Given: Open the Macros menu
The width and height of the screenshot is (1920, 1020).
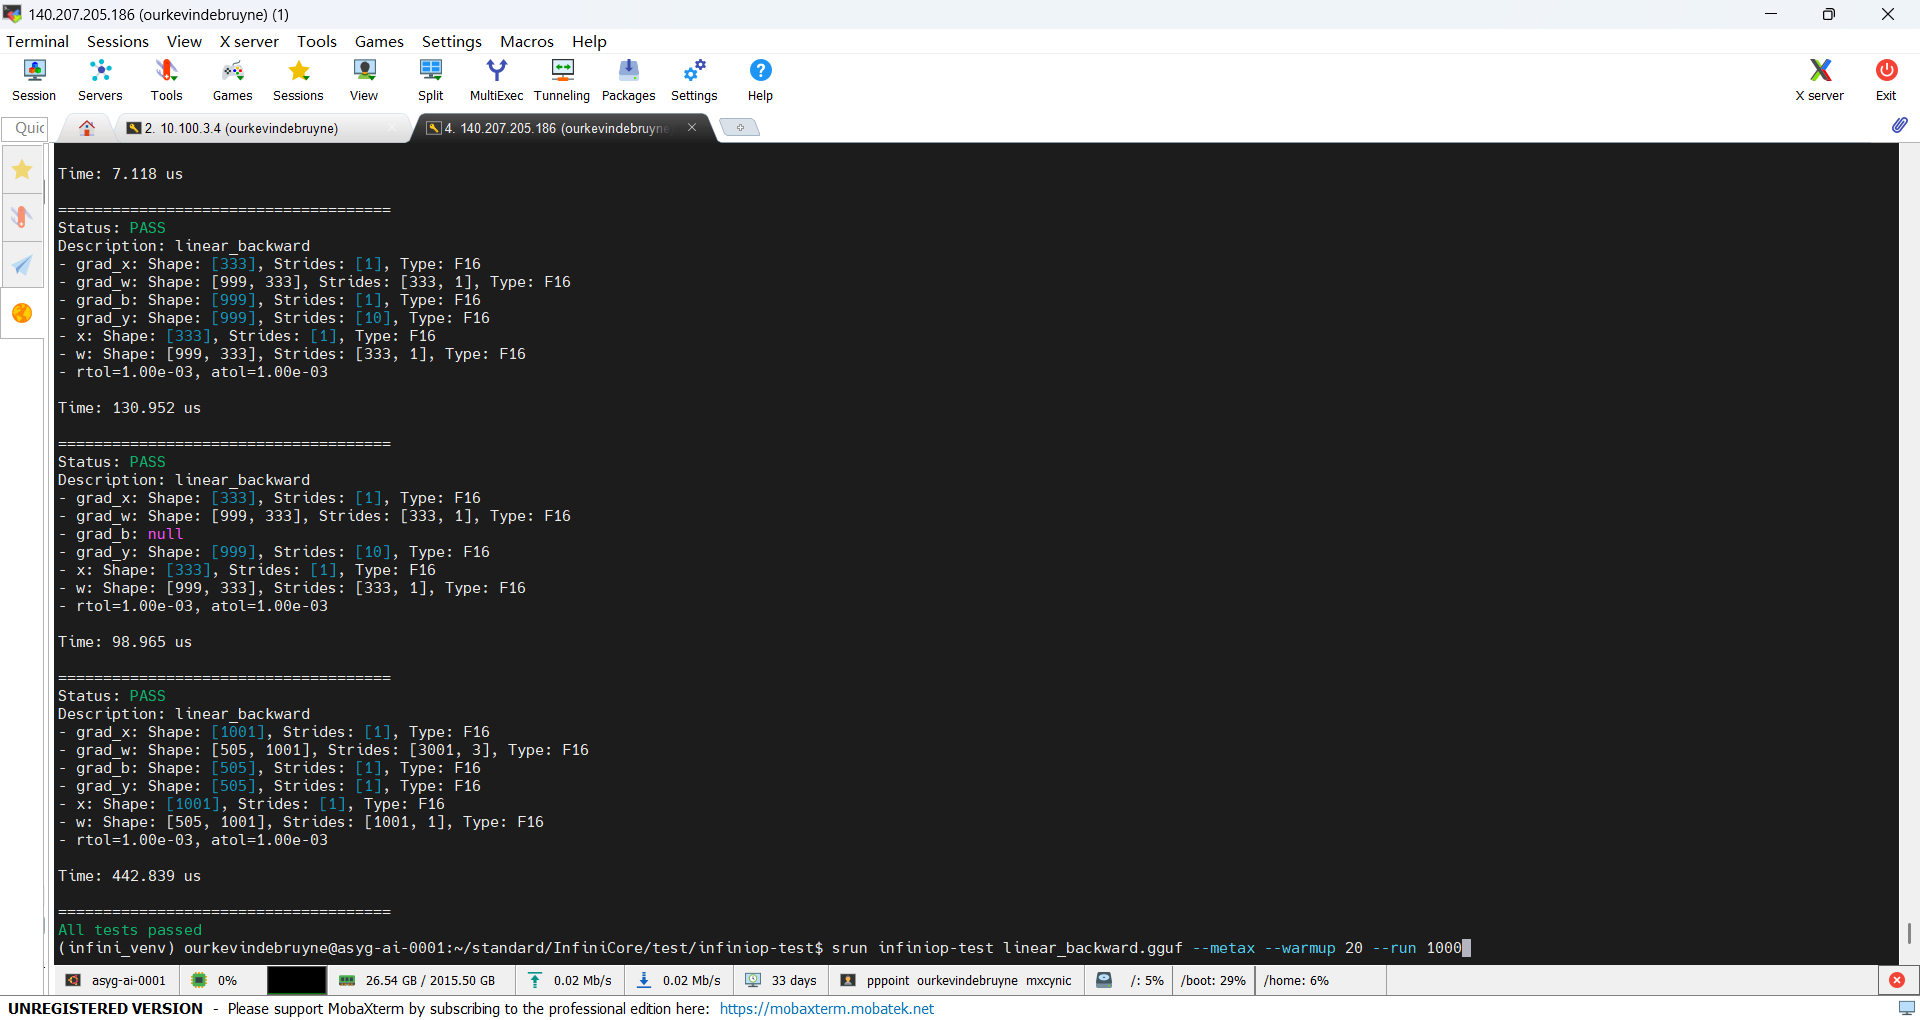Looking at the screenshot, I should click(x=527, y=41).
